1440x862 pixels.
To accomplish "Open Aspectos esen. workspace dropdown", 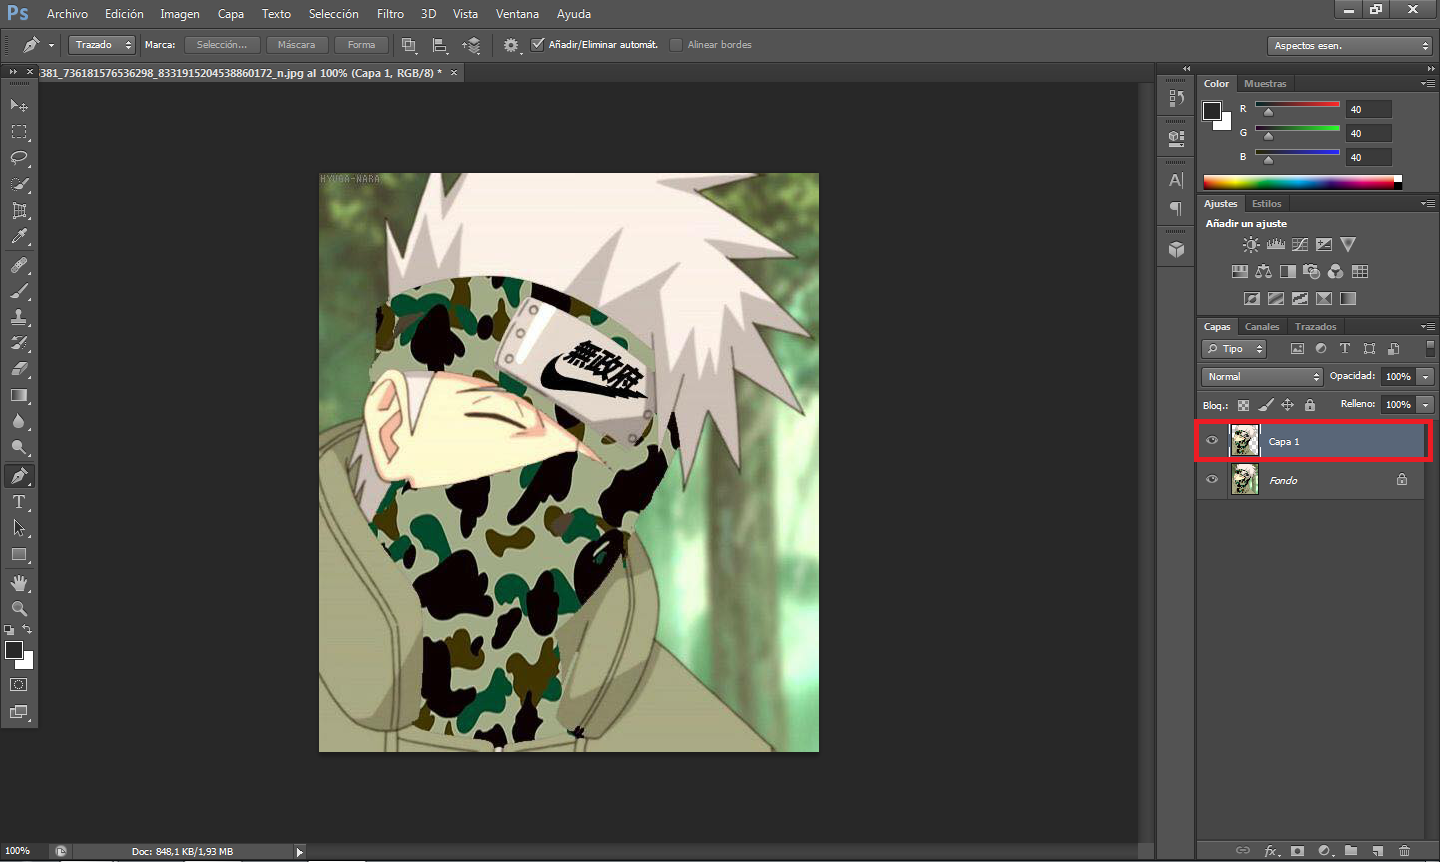I will pyautogui.click(x=1350, y=46).
